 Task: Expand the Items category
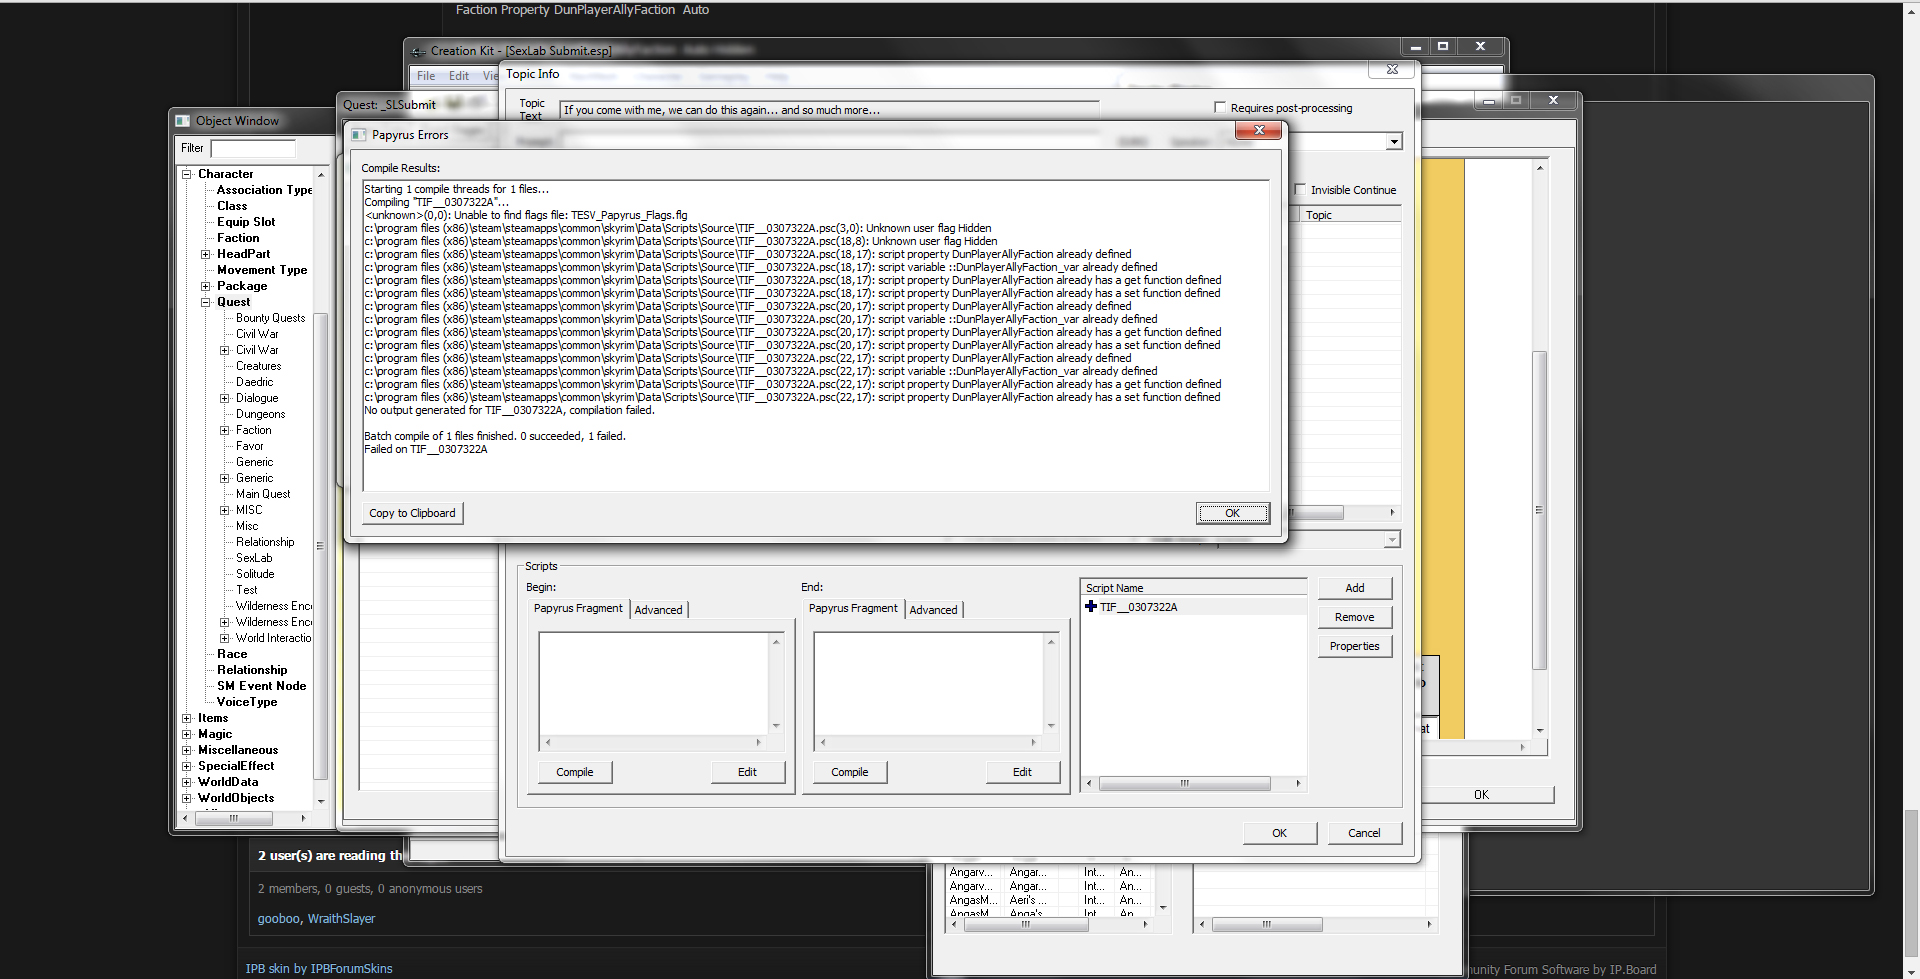[187, 718]
